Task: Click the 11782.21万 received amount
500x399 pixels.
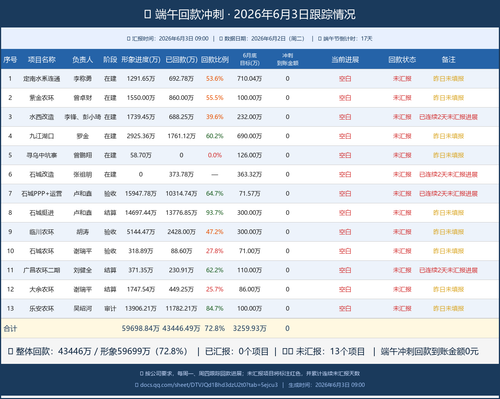Action: coord(181,309)
